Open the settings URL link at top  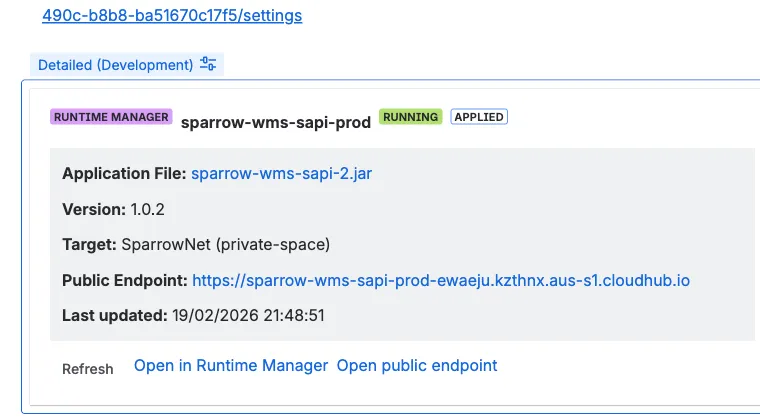[x=172, y=16]
